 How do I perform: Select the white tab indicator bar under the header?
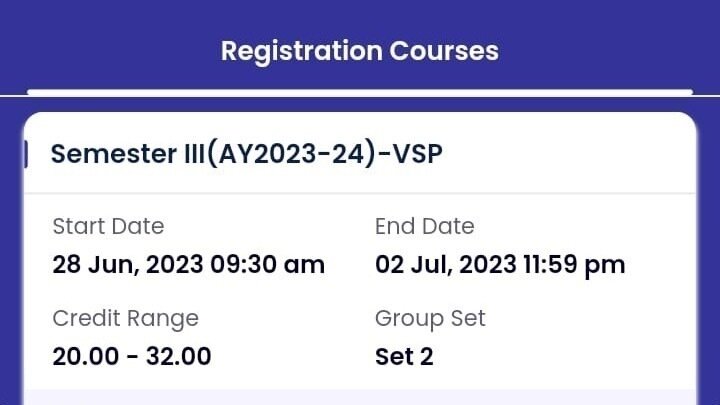tap(359, 92)
